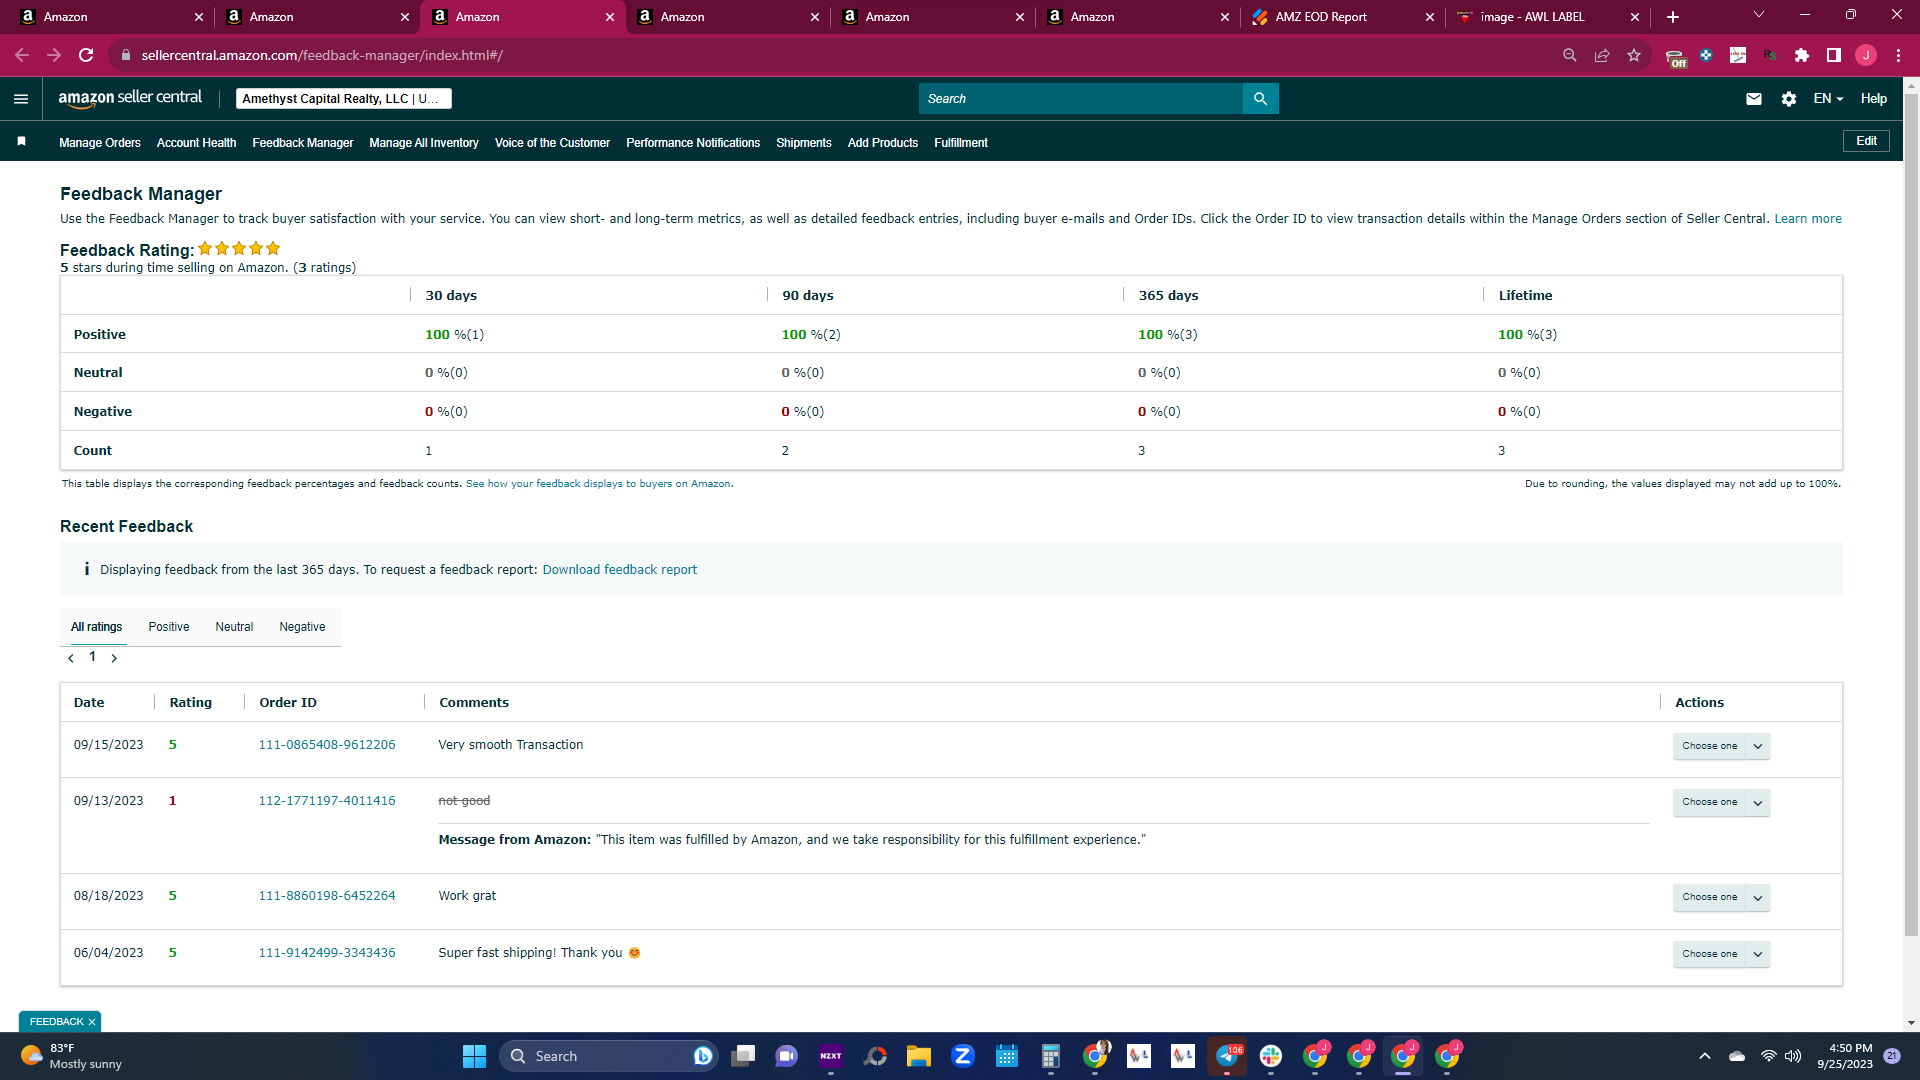
Task: Go to the next feedback page arrow
Action: [x=114, y=658]
